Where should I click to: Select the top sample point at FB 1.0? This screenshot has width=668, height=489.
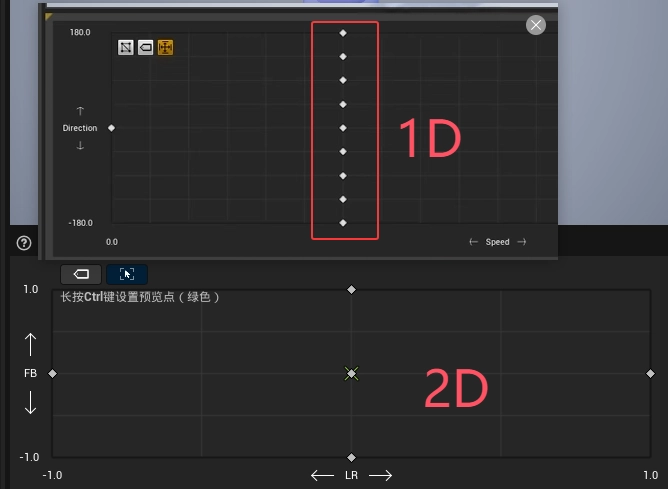point(351,290)
